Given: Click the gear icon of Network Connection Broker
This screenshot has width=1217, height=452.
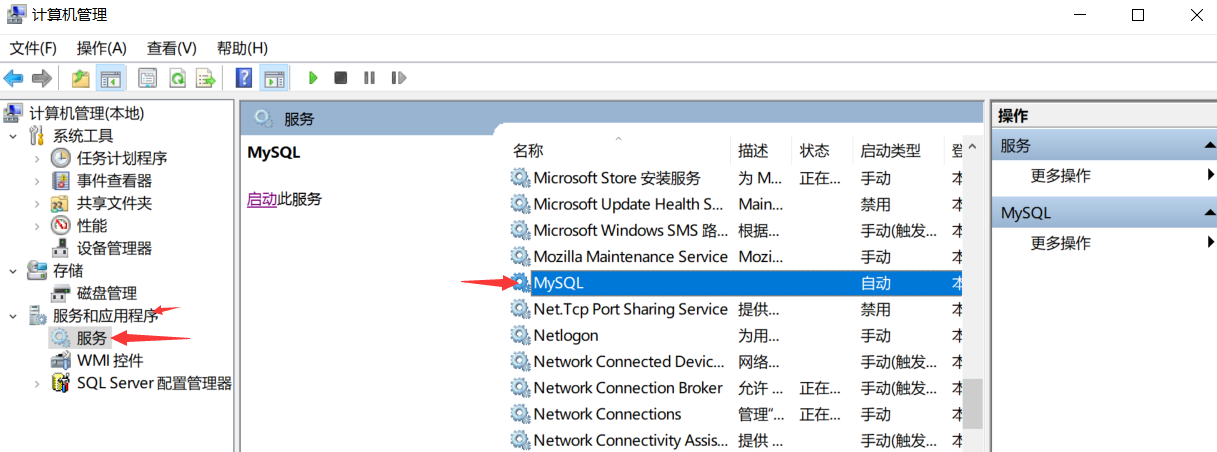Looking at the screenshot, I should click(x=520, y=388).
